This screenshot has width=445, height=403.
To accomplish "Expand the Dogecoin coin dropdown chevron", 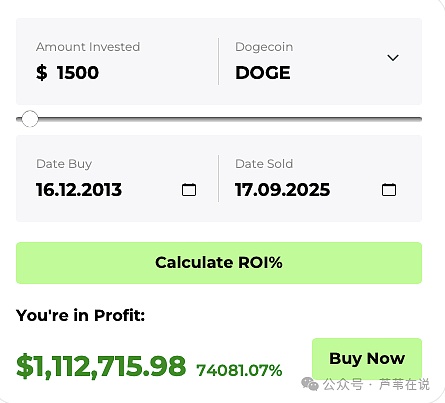I will coord(393,58).
